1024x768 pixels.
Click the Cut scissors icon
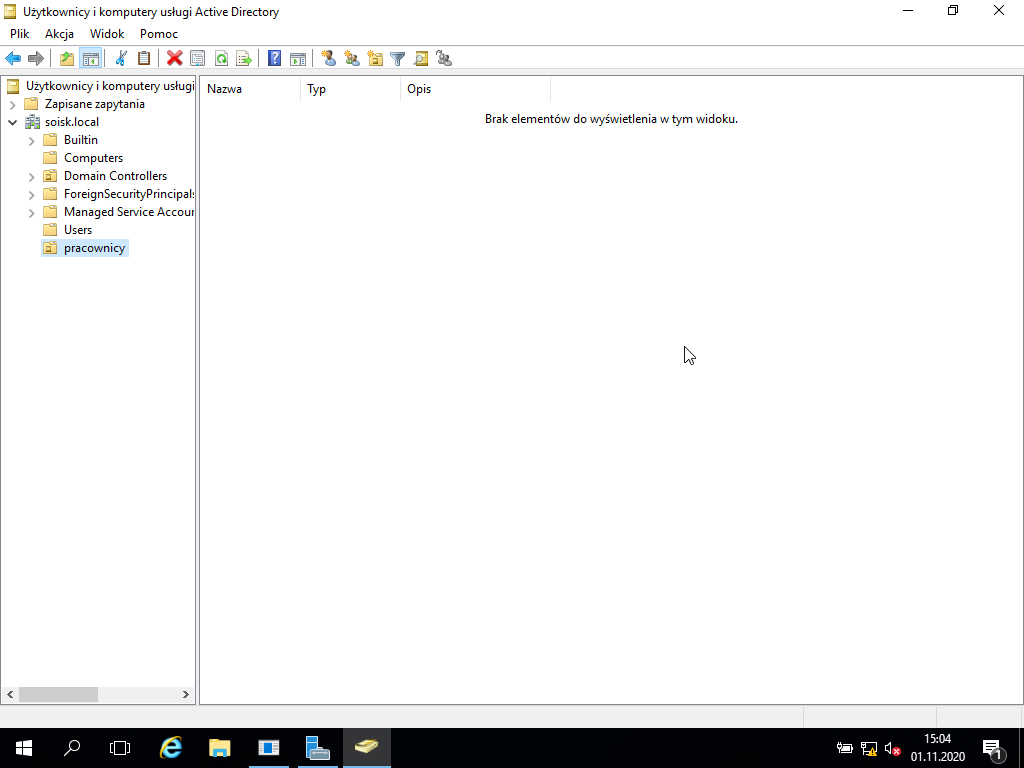pos(121,58)
